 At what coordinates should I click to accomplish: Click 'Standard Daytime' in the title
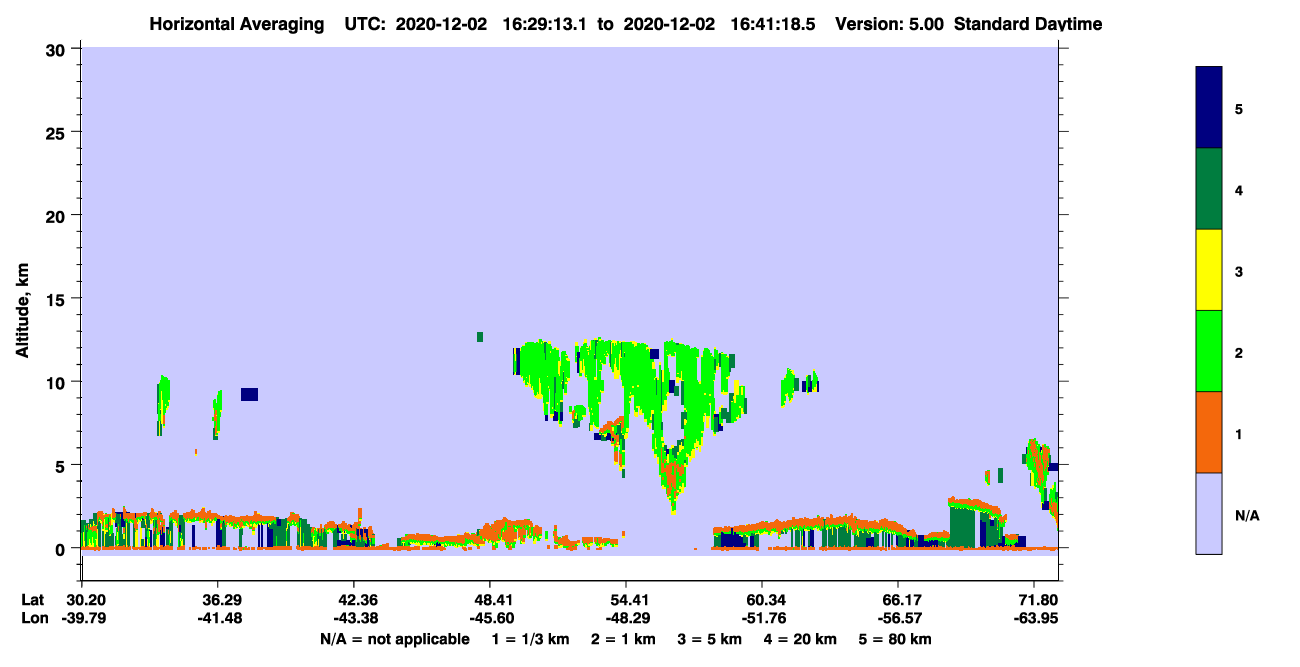tap(1028, 24)
